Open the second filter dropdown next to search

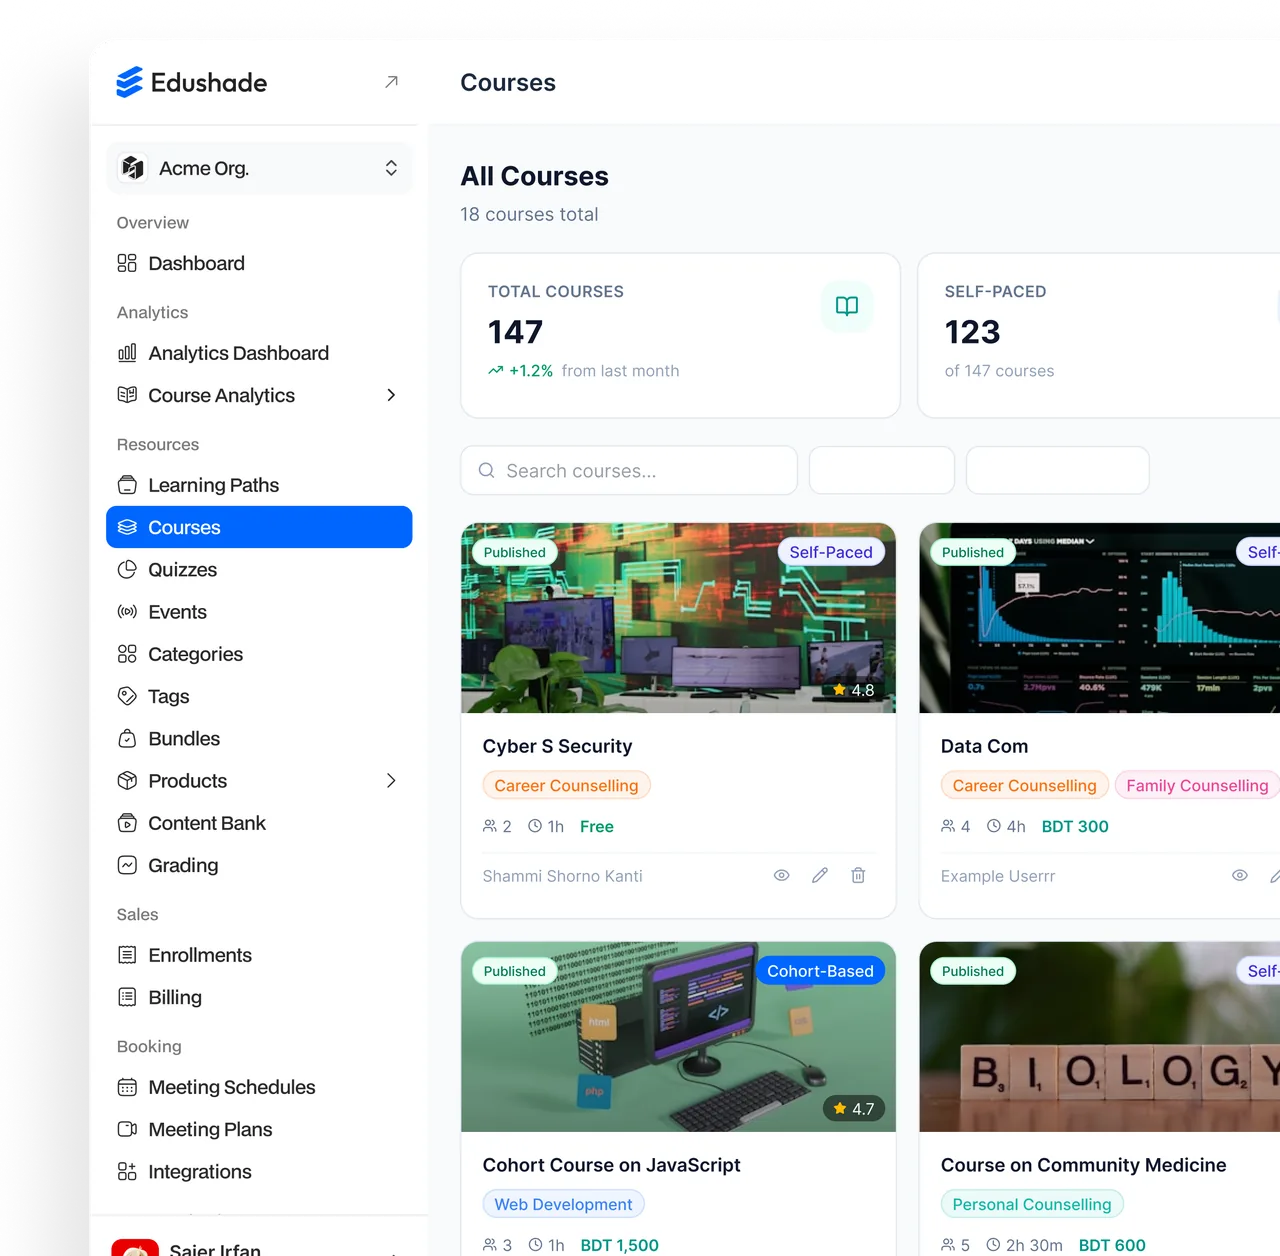tap(1058, 470)
